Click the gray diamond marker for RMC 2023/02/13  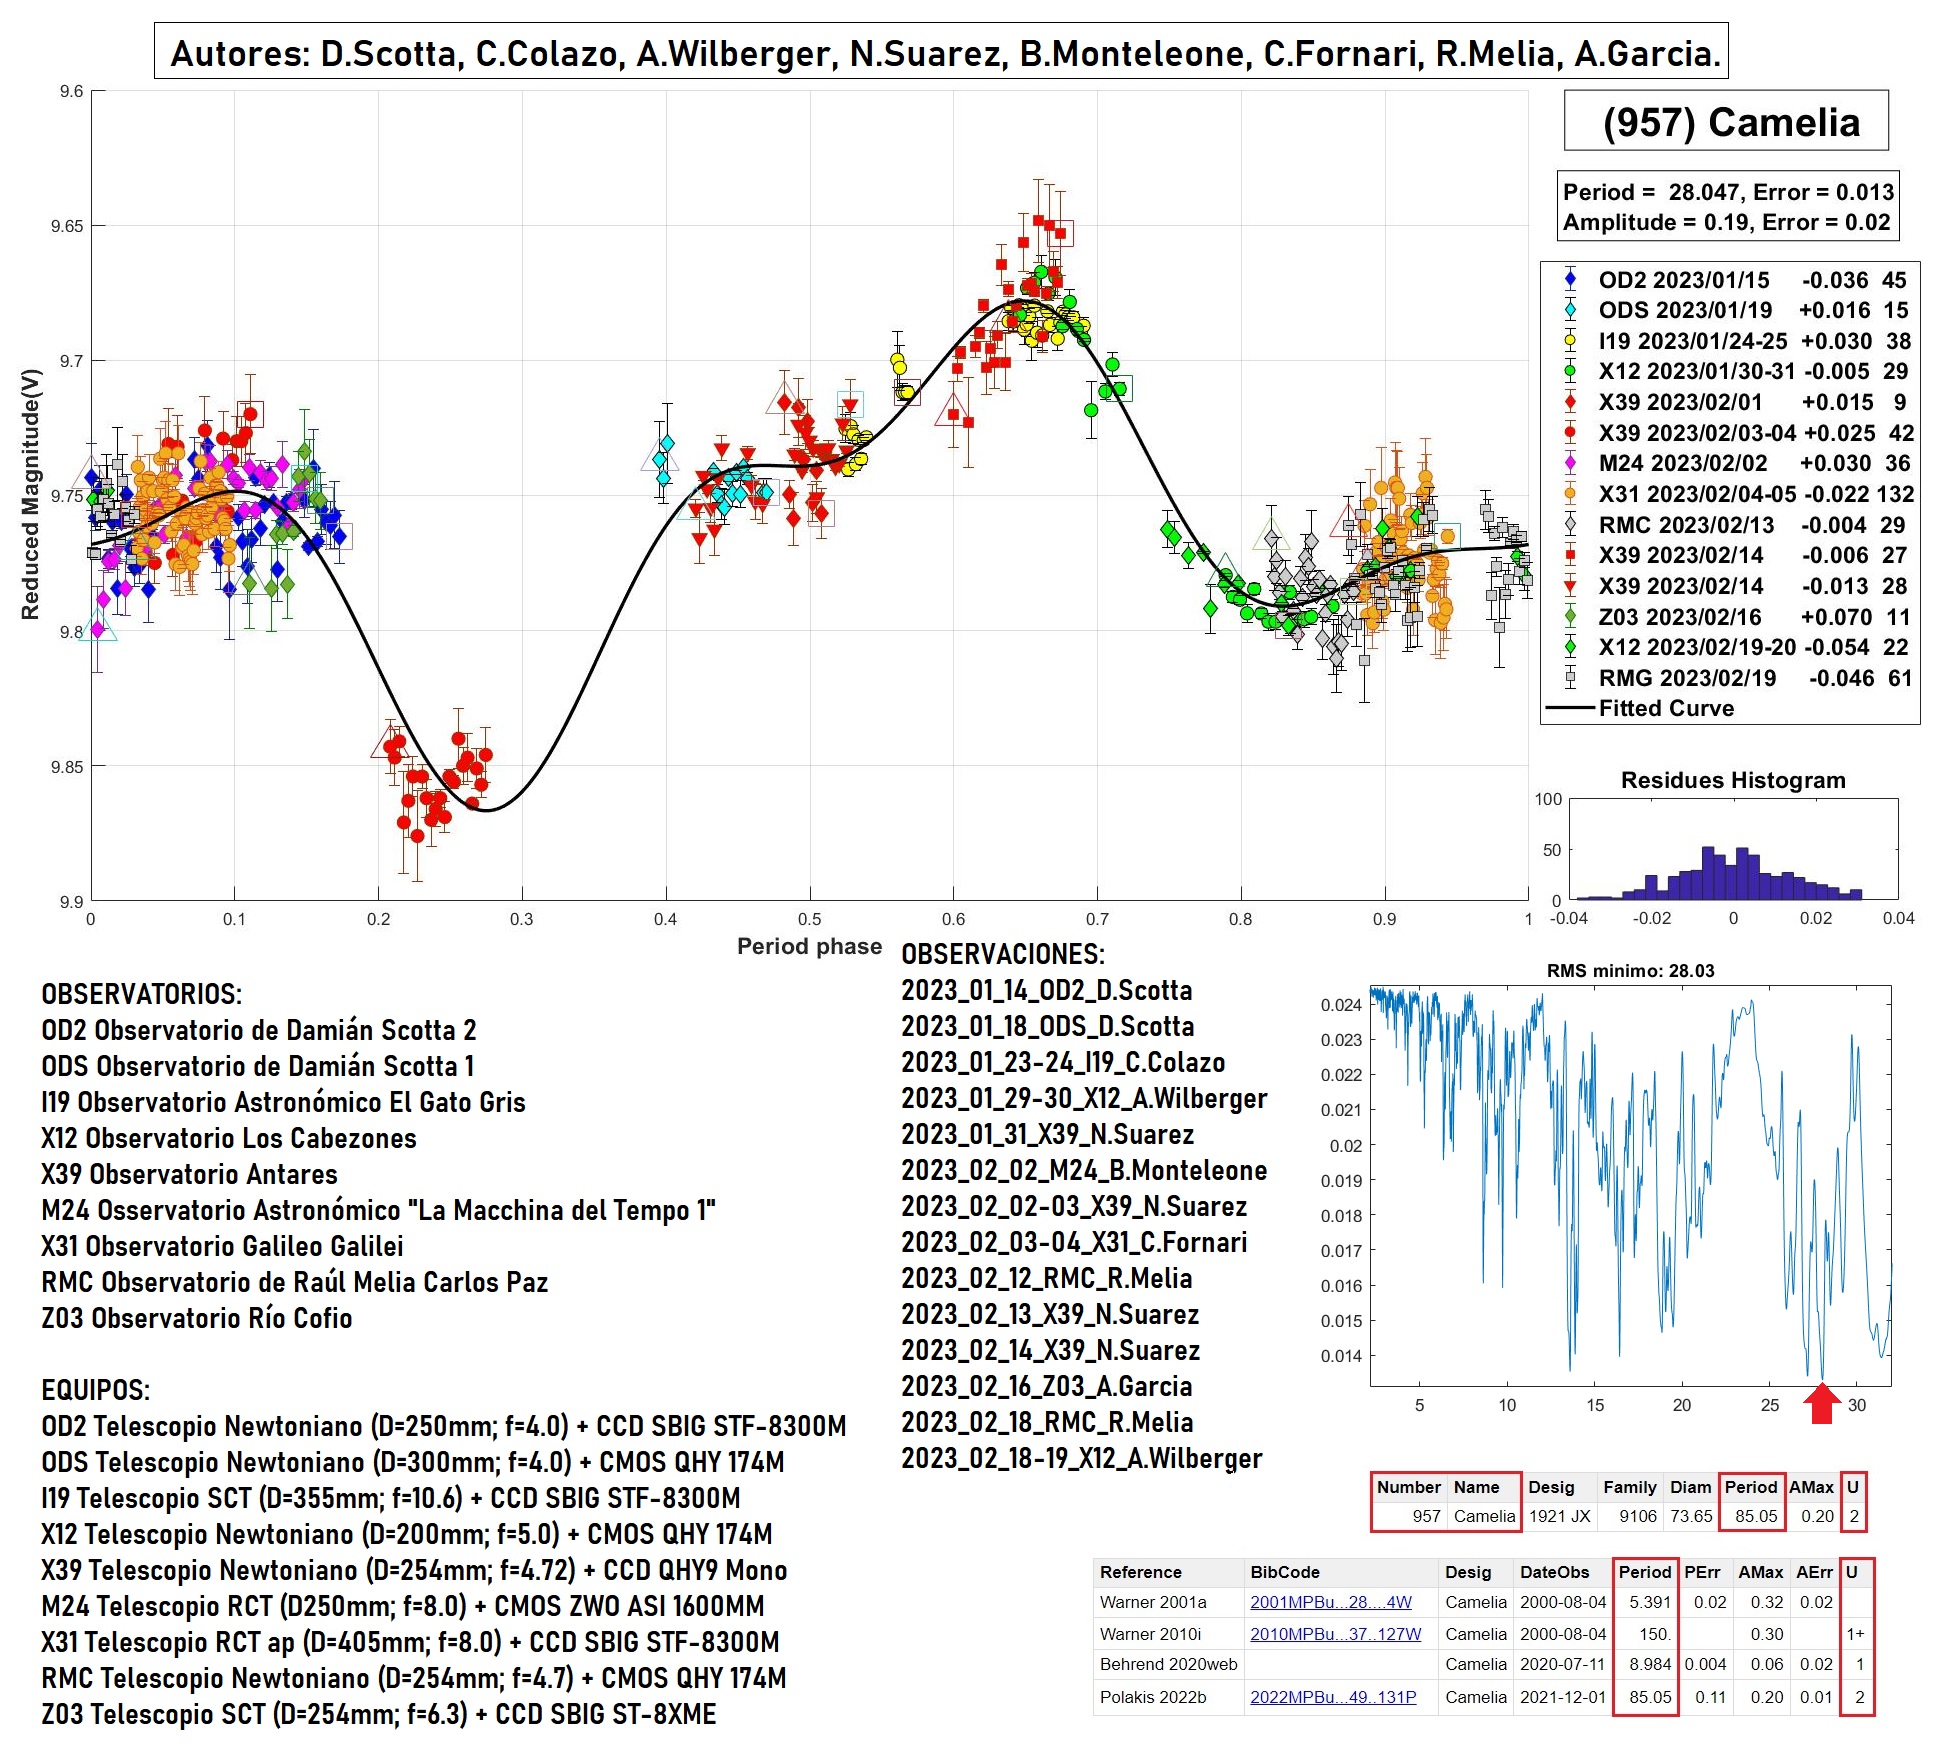(1570, 525)
